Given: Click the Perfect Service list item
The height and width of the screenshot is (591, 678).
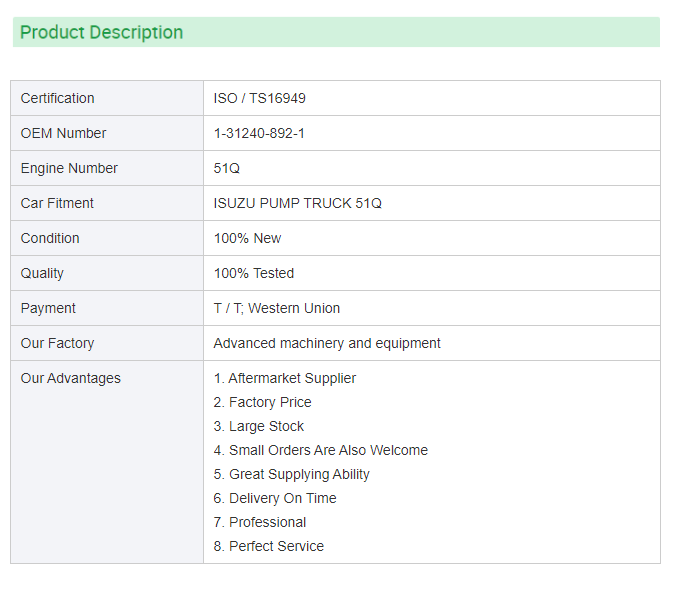Looking at the screenshot, I should coord(269,546).
